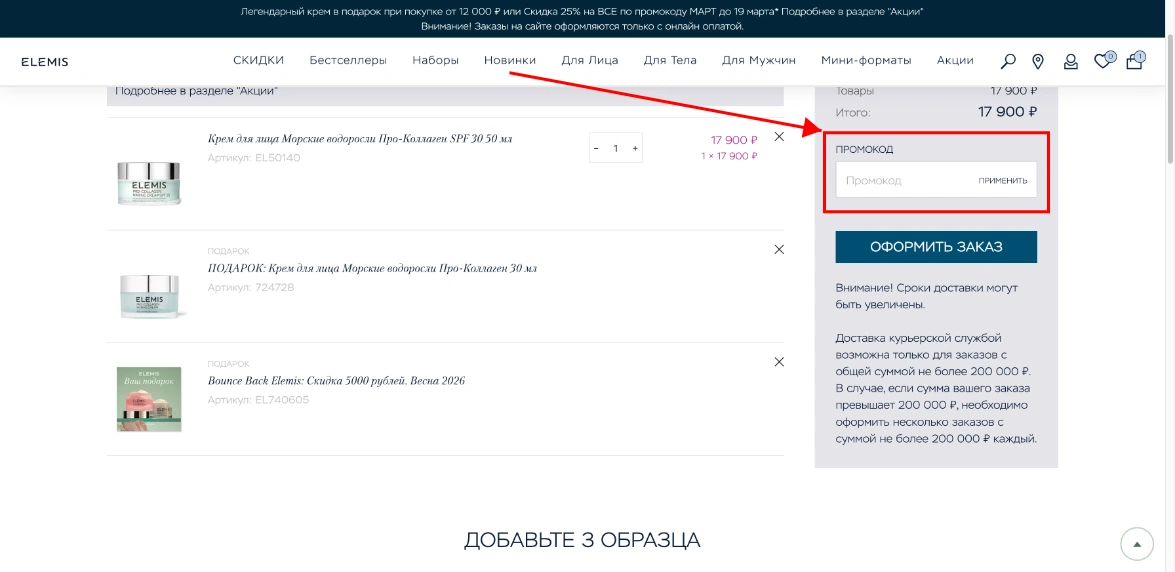Open the Bounce Back Elemis discount link
Screen dimensions: 1175x572
coord(336,381)
